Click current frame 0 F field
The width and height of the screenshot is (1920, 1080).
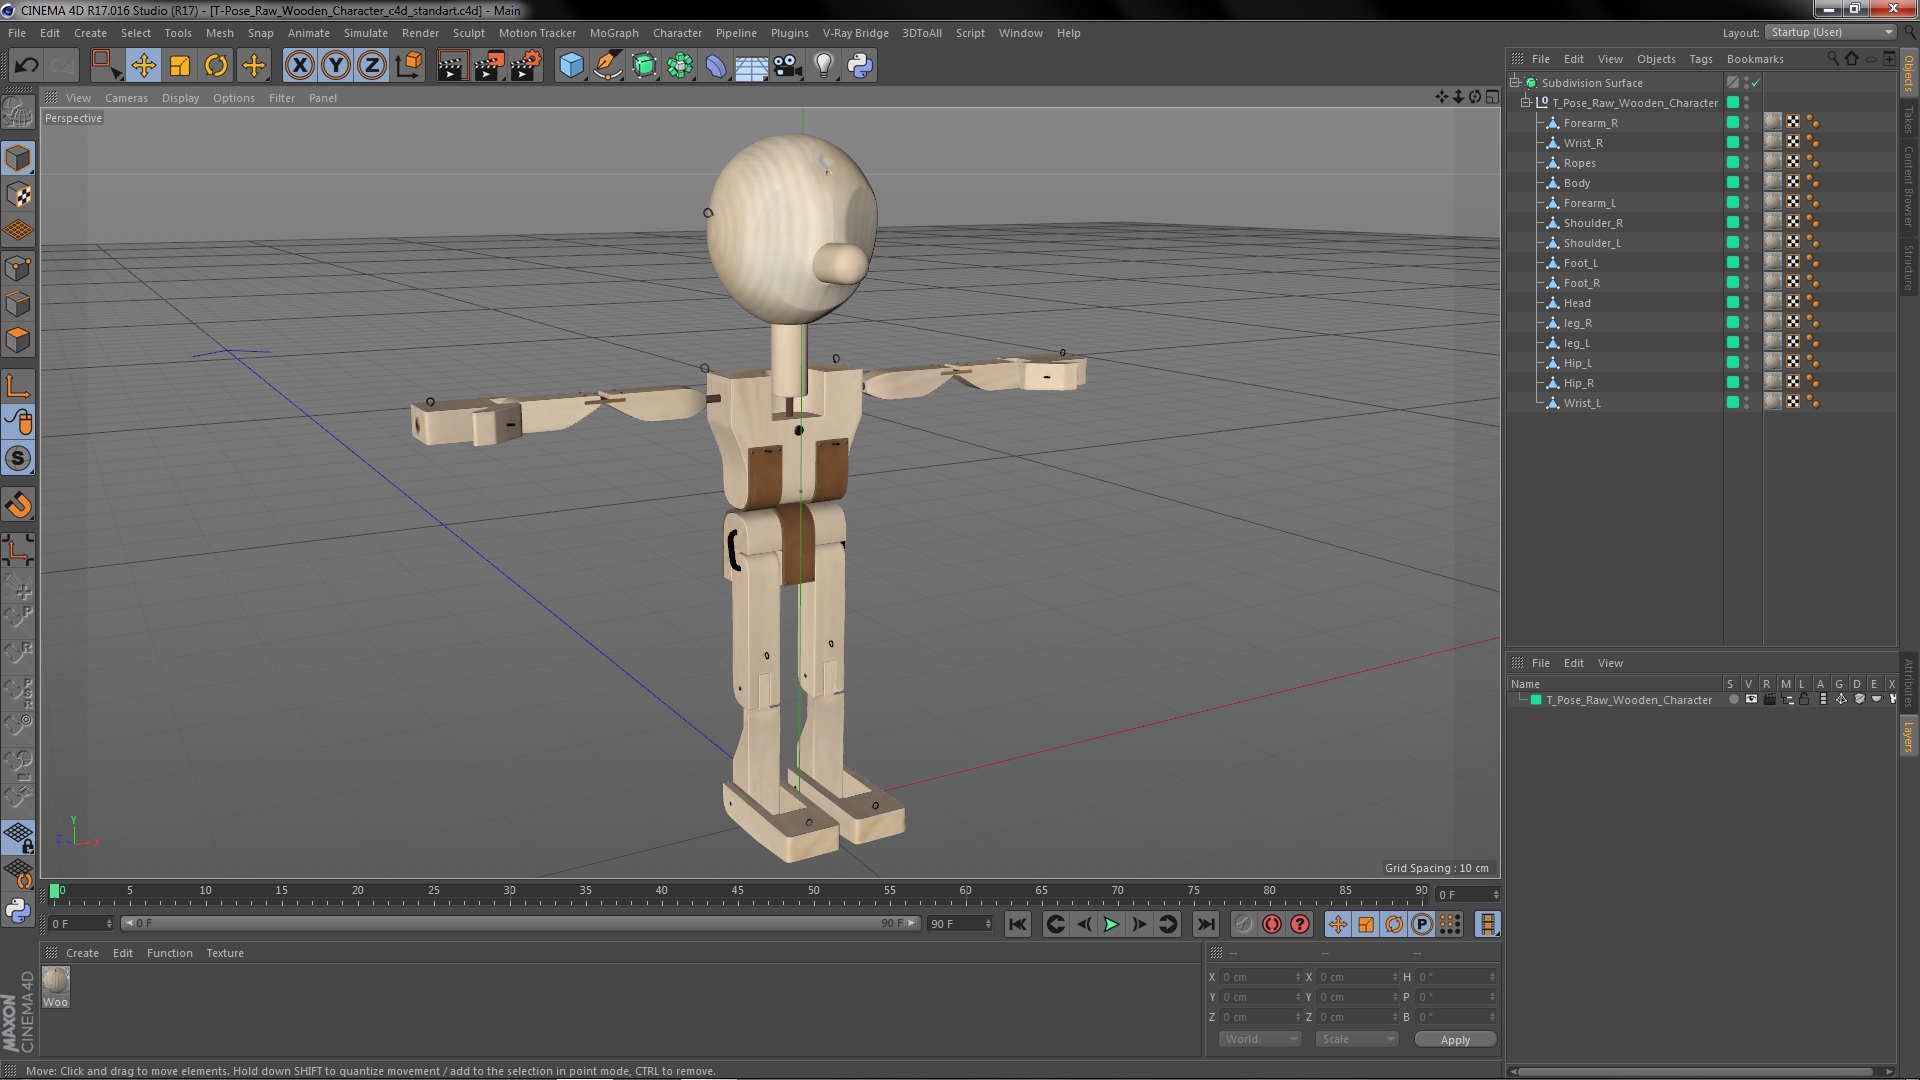80,924
